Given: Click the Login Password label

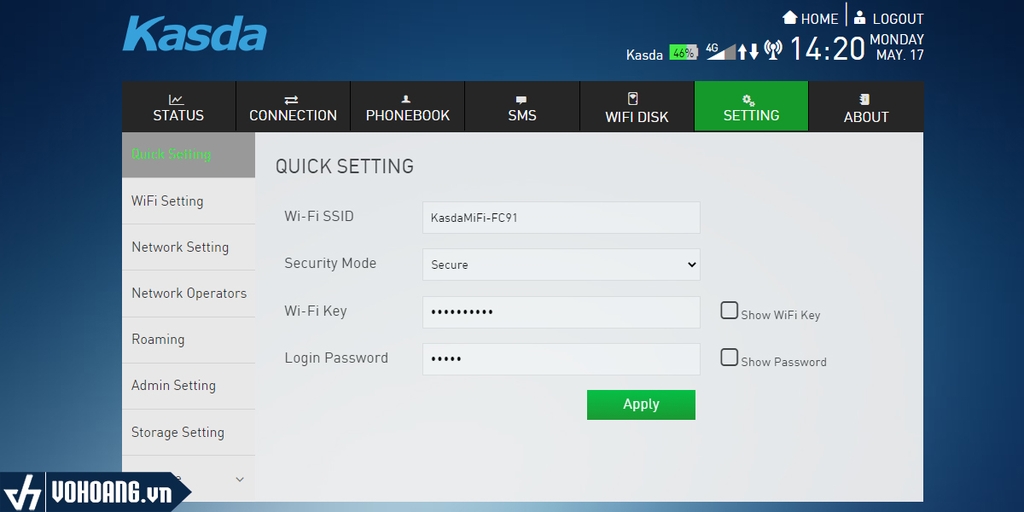Looking at the screenshot, I should tap(336, 358).
